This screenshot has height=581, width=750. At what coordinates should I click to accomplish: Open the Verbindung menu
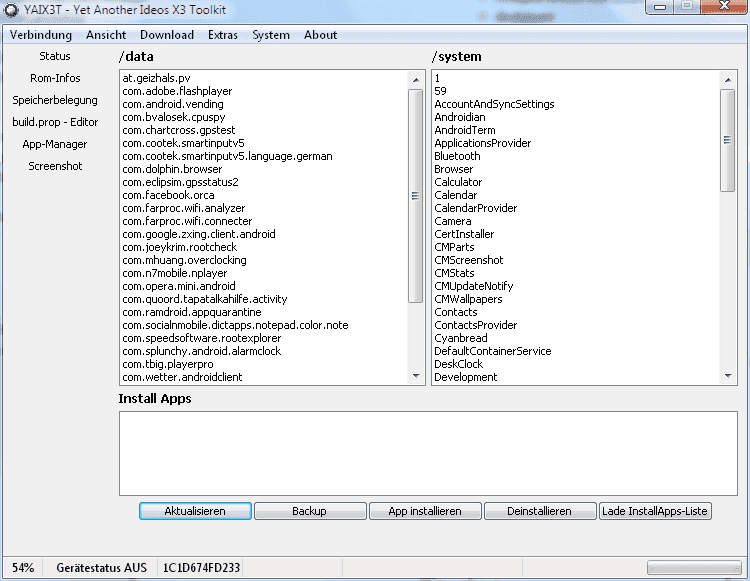(x=41, y=35)
